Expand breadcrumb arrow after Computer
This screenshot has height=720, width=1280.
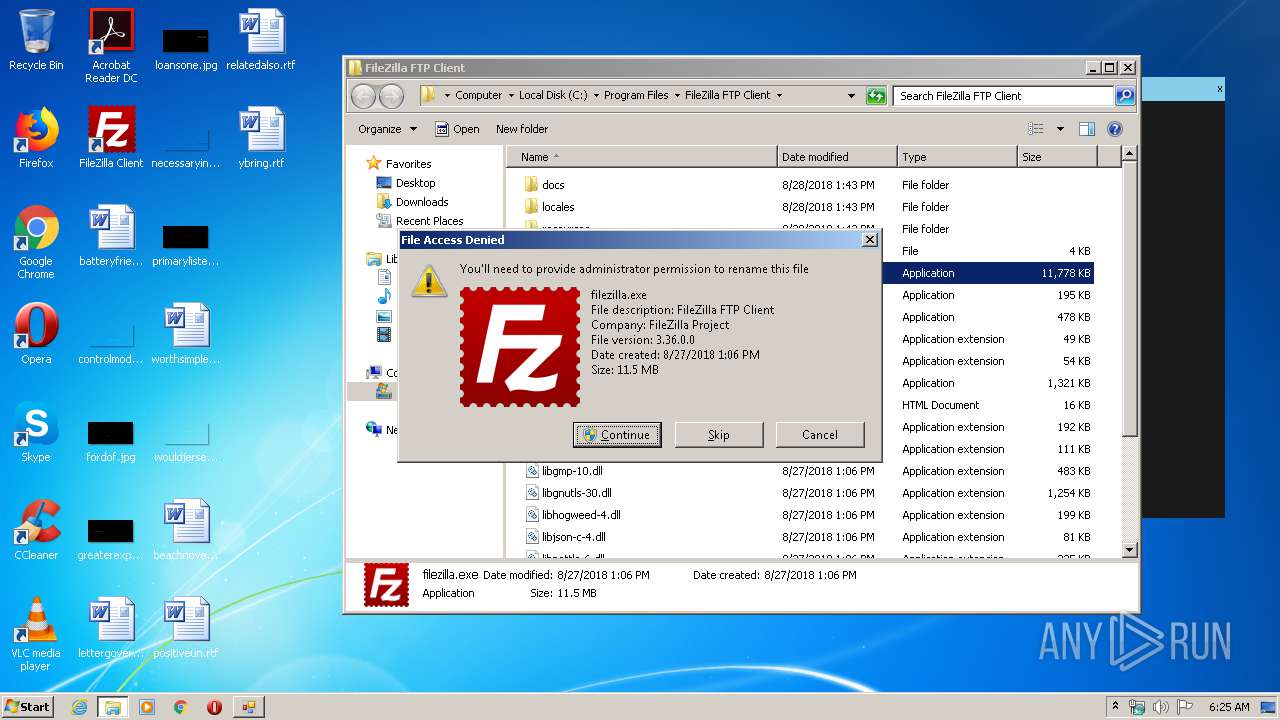[511, 96]
